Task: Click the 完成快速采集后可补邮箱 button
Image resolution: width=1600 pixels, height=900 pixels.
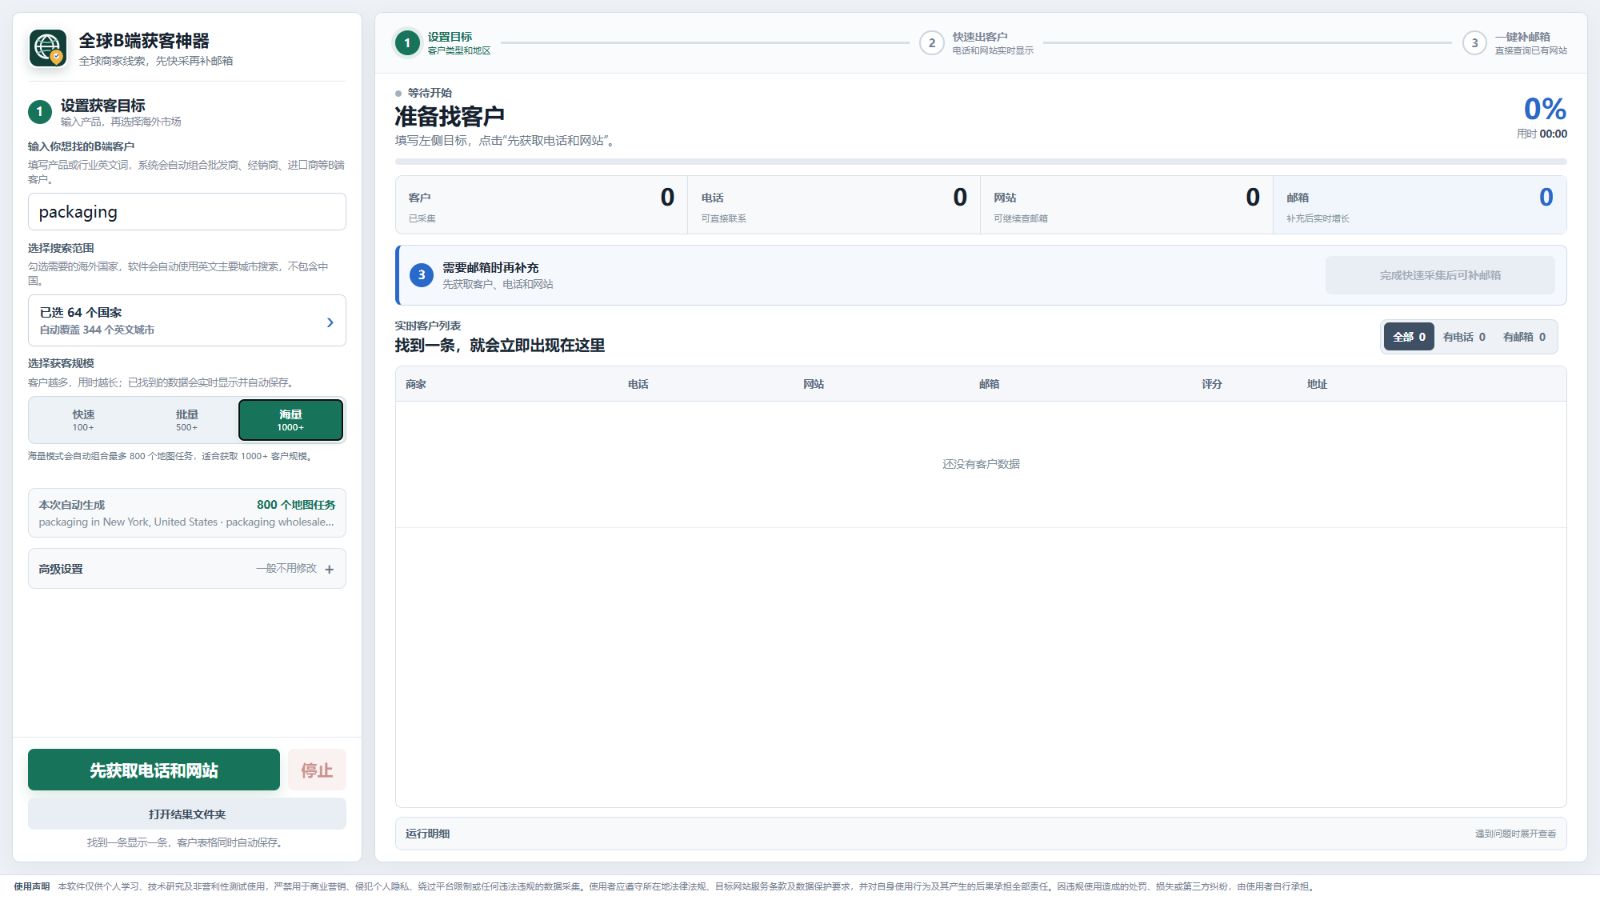Action: [1440, 275]
